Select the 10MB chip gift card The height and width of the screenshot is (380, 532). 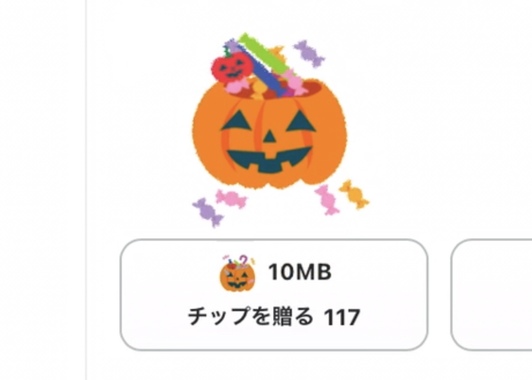(274, 294)
